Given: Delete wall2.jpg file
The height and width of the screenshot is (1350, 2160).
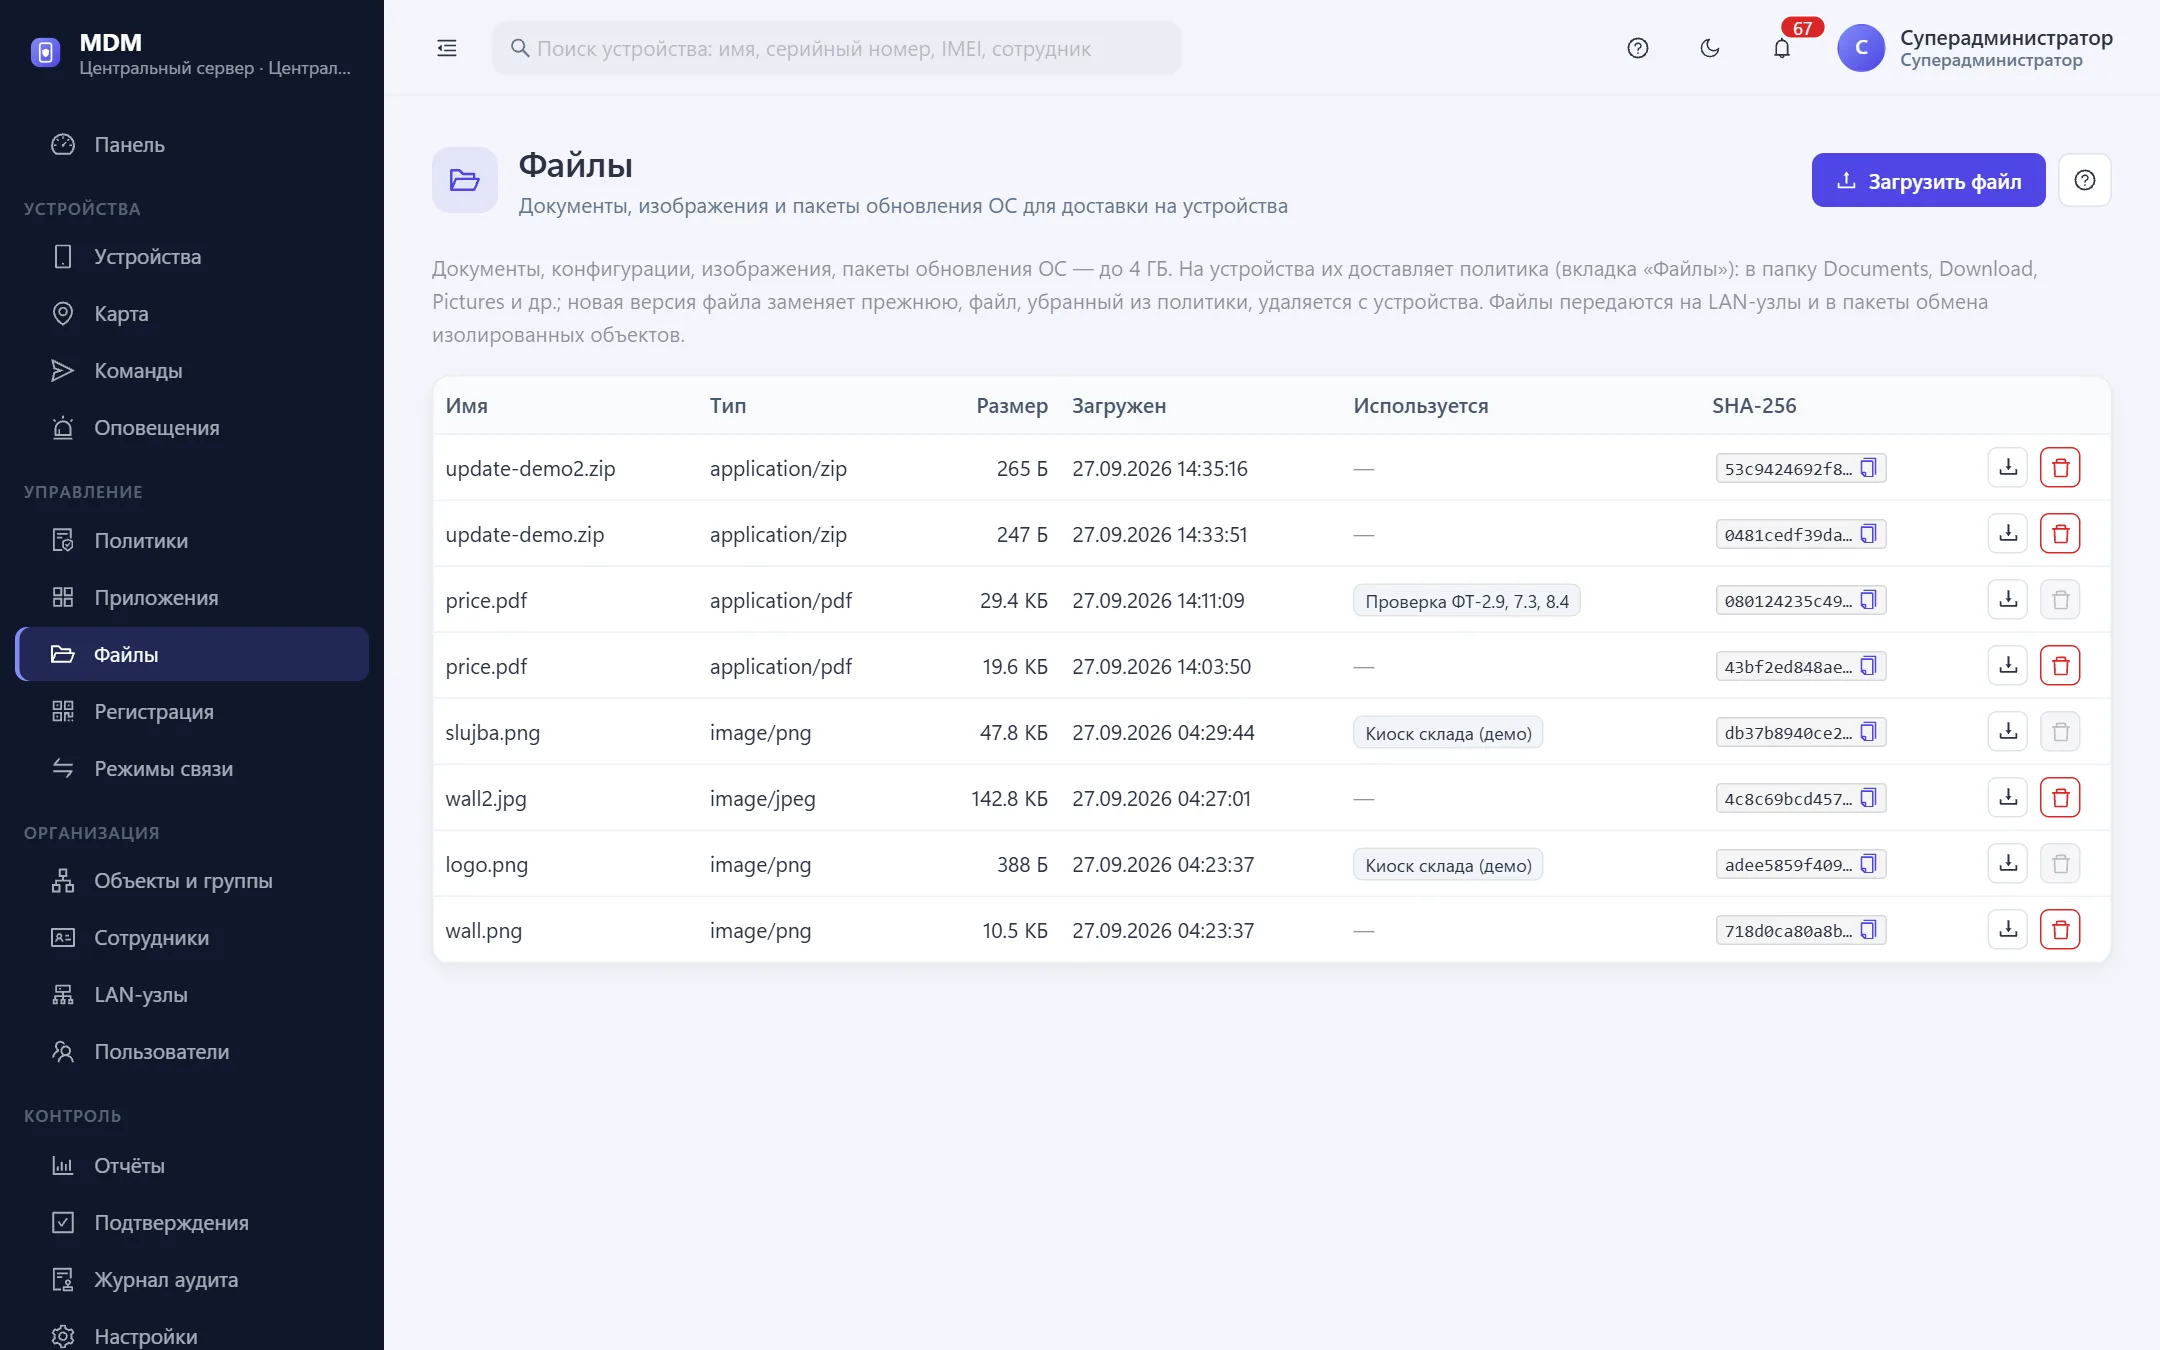Looking at the screenshot, I should pos(2060,797).
